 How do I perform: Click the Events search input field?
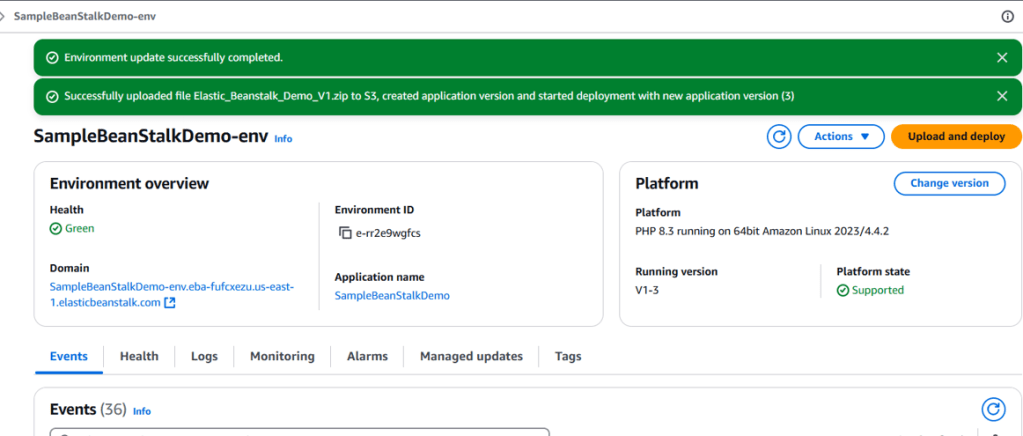pos(300,432)
